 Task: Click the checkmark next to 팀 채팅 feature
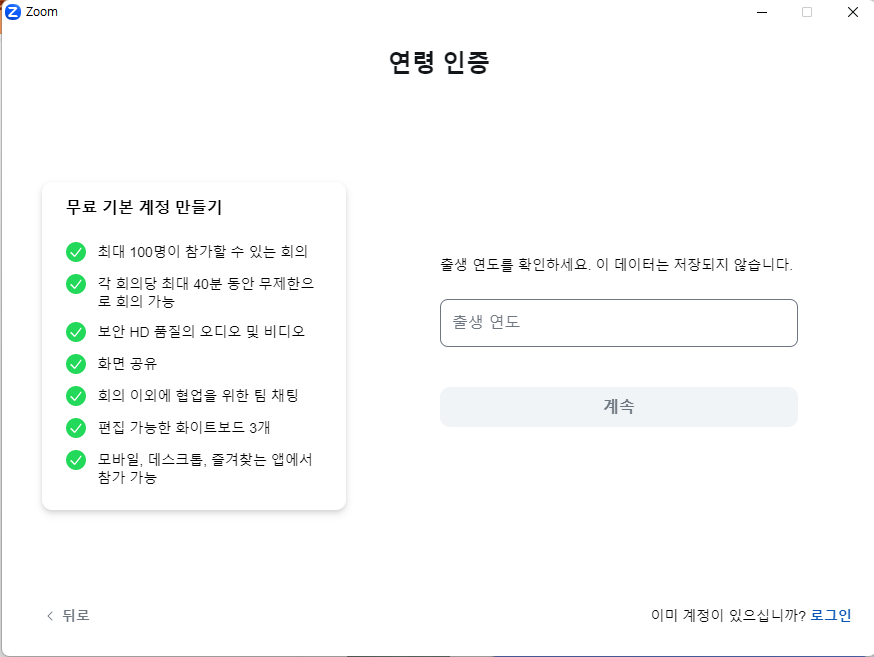76,395
